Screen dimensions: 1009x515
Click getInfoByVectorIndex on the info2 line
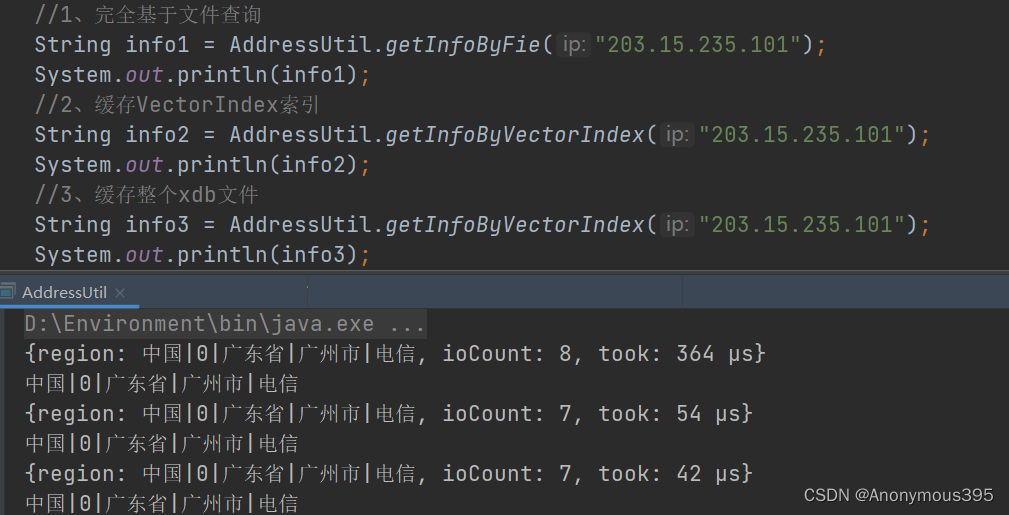point(515,135)
